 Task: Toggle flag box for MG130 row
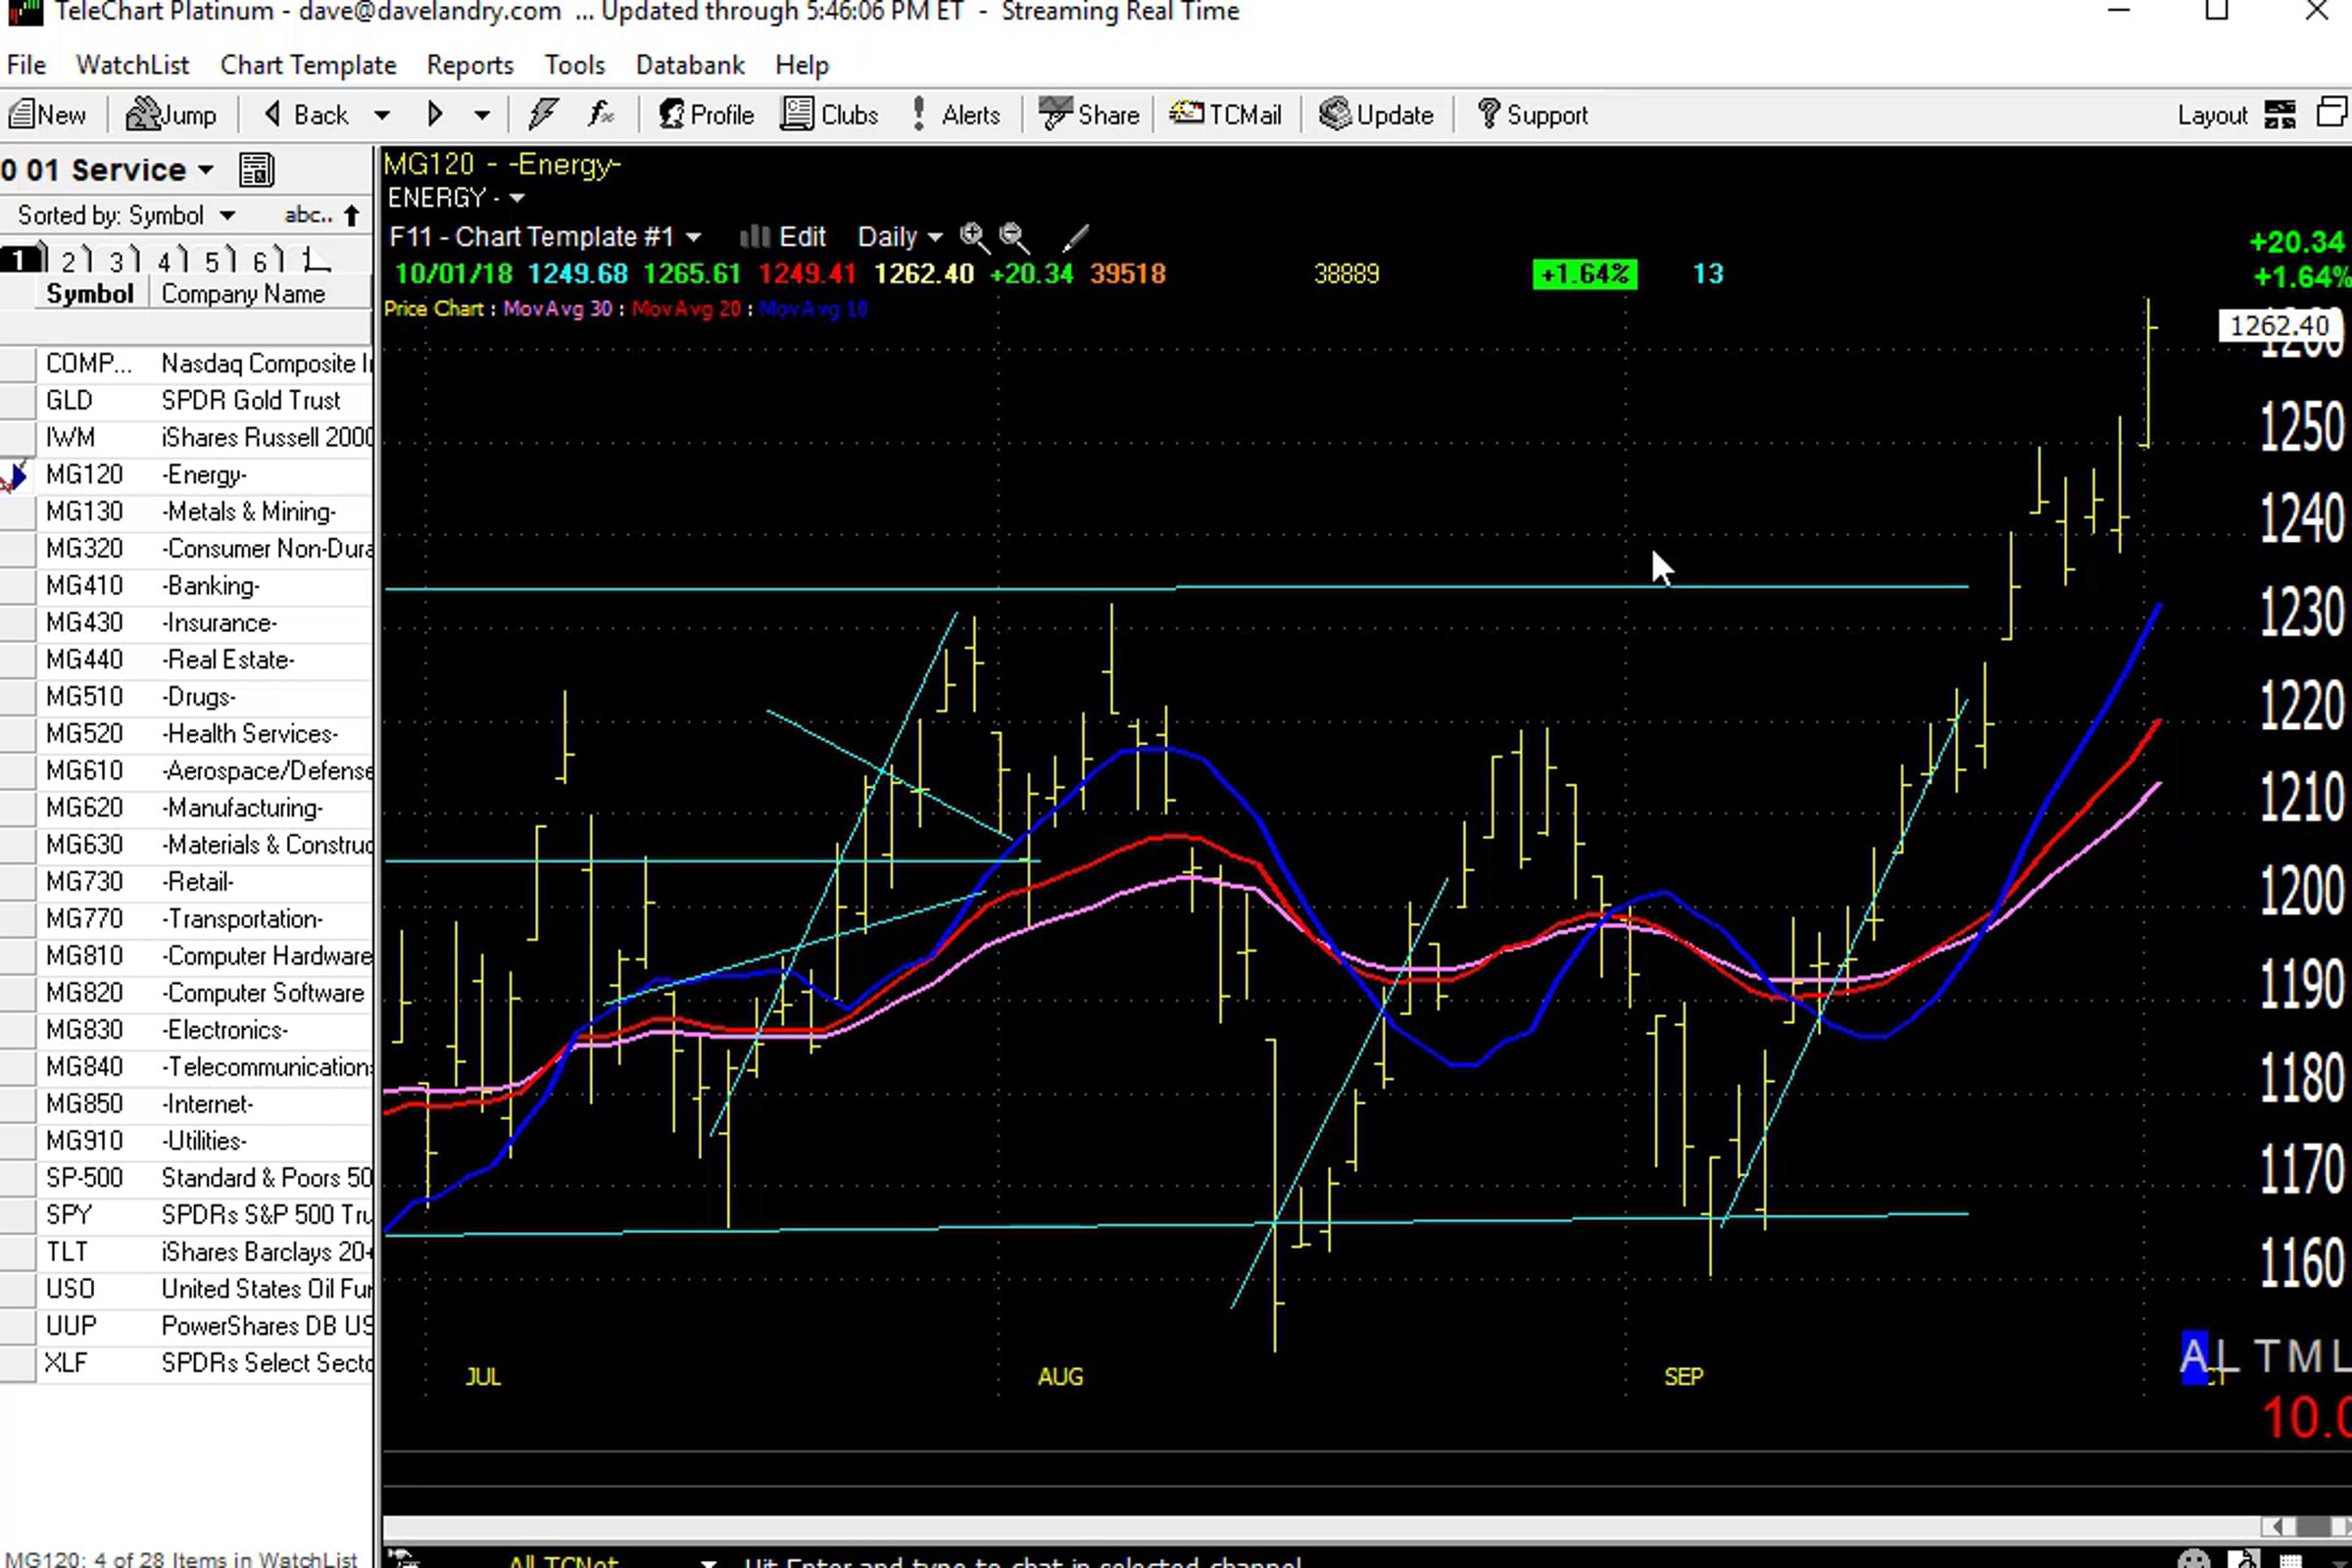[x=18, y=512]
